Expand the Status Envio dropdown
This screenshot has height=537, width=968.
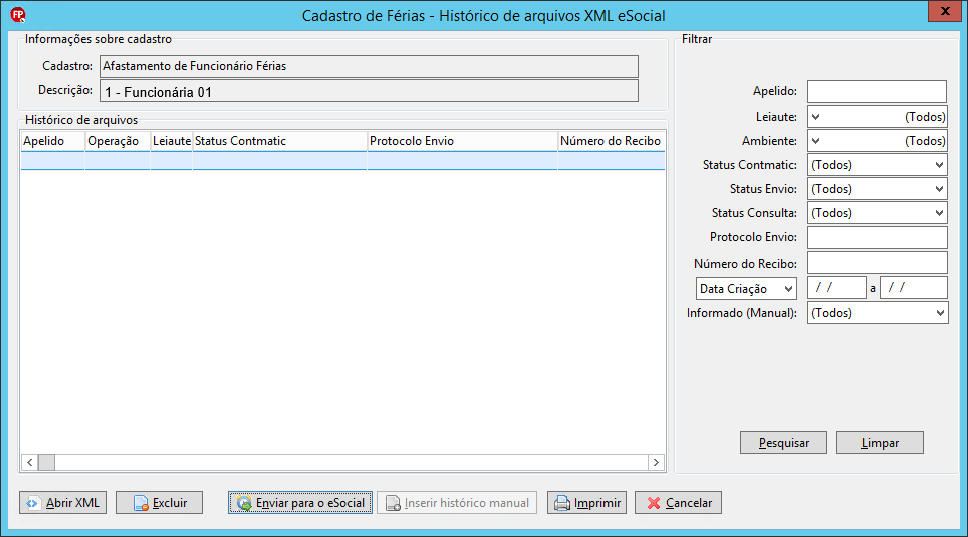pos(877,189)
